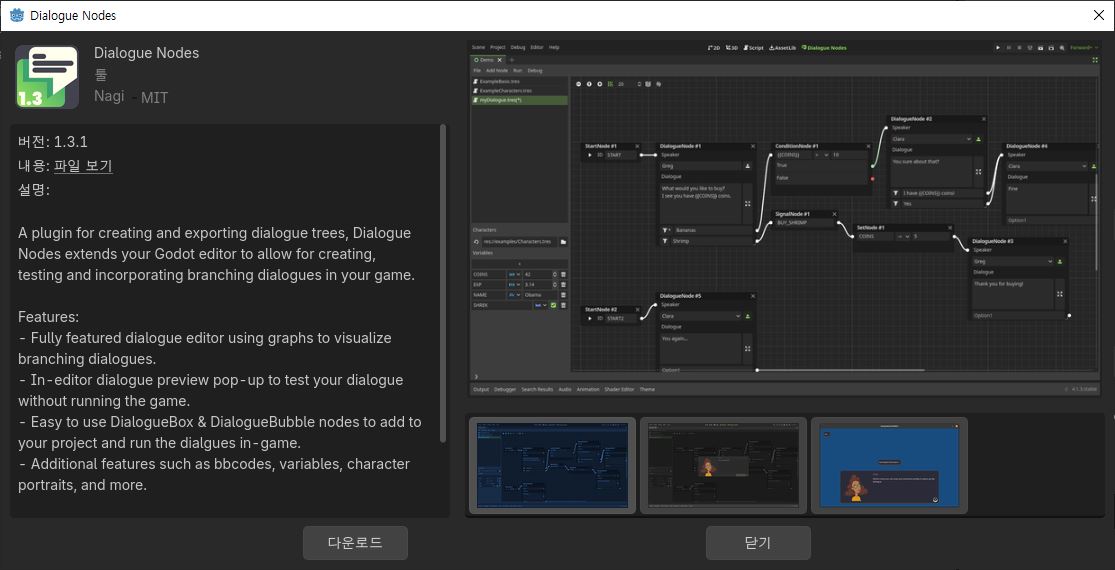This screenshot has width=1115, height=570.
Task: Open author Nagi's page
Action: click(x=109, y=96)
